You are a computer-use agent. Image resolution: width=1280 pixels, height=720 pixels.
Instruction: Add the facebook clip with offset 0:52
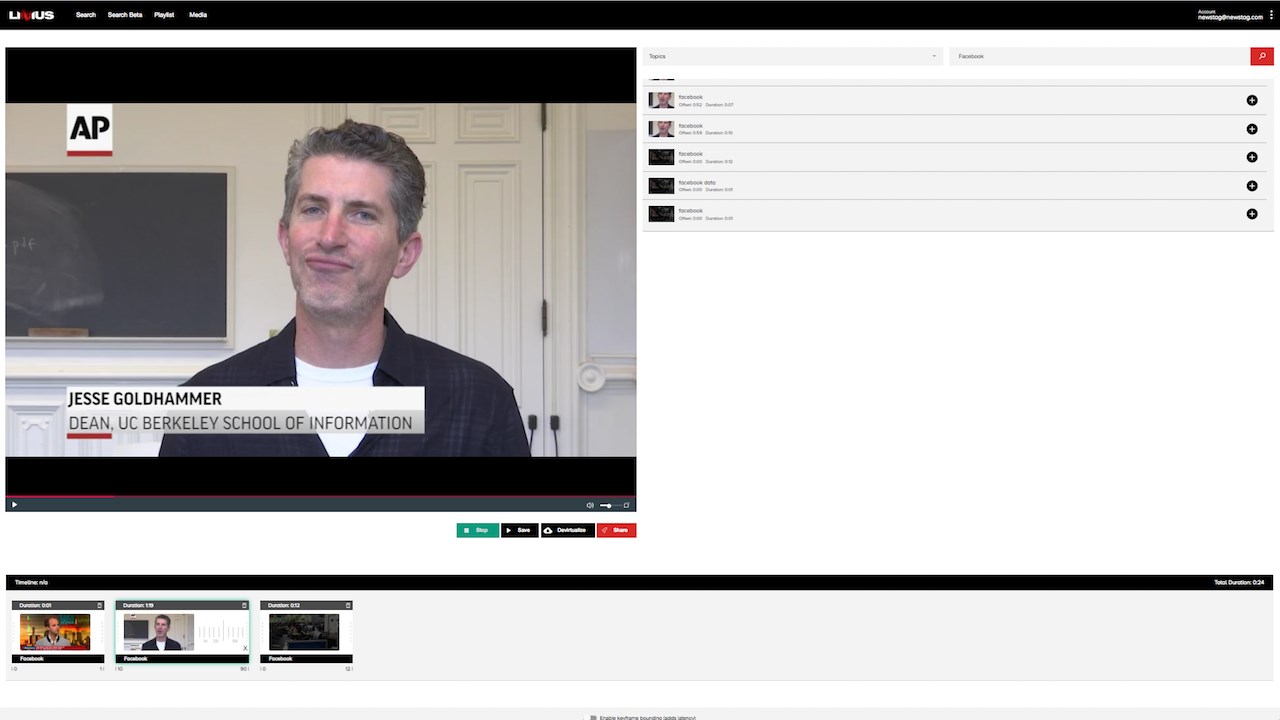(x=1252, y=100)
